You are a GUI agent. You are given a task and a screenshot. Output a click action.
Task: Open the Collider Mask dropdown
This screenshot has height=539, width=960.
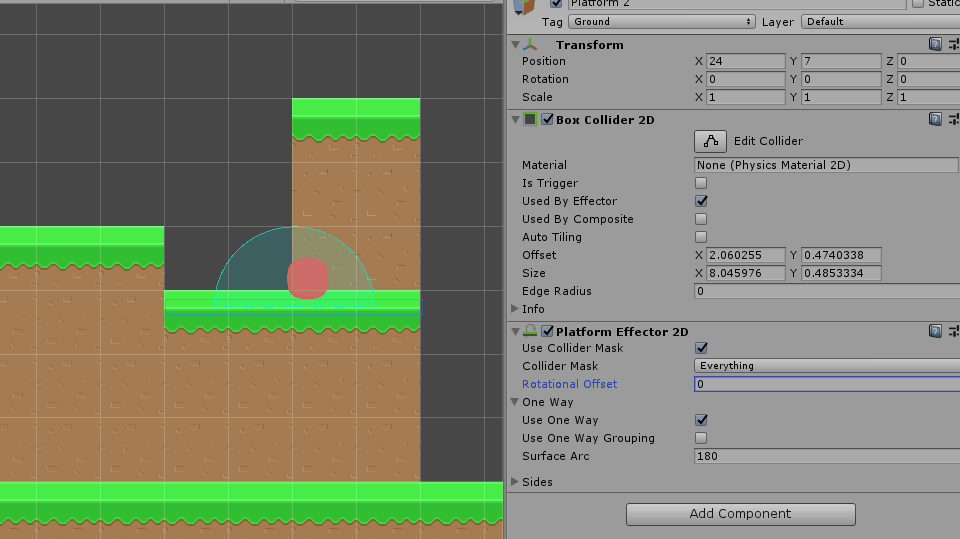pos(826,366)
